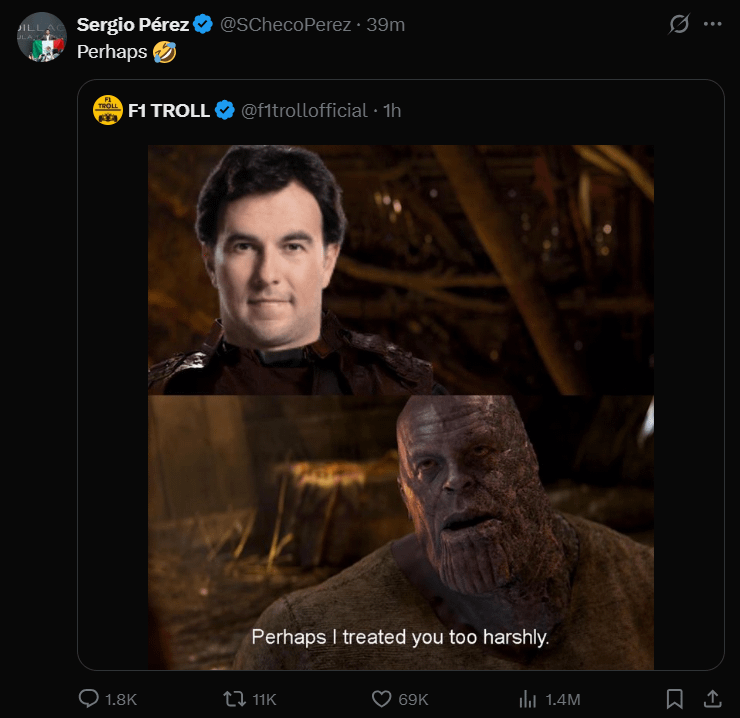Viewport: 740px width, 718px height.
Task: Open the @f1trollofficial handle
Action: click(x=304, y=110)
